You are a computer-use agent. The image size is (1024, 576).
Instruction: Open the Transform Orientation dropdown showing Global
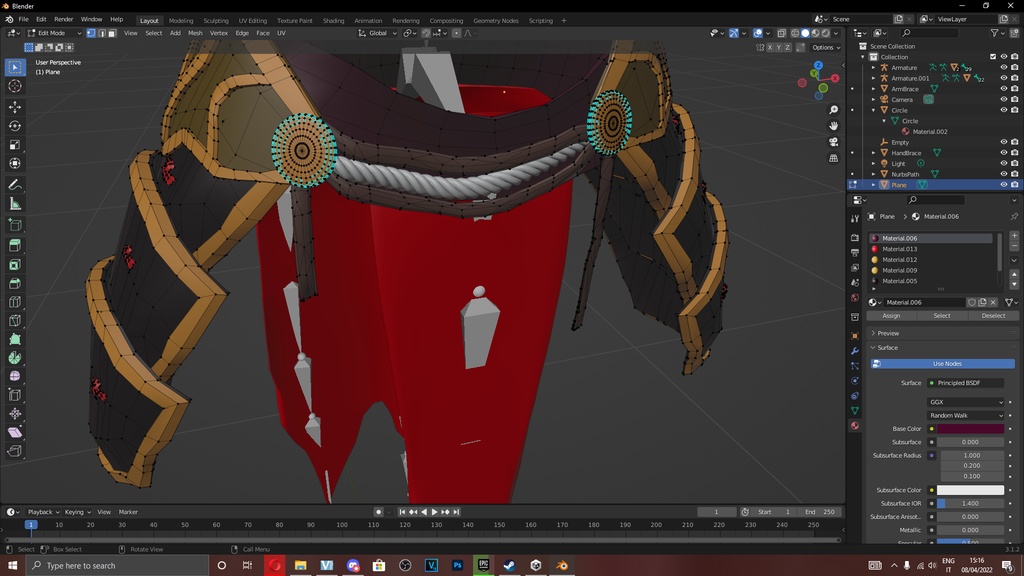pyautogui.click(x=378, y=32)
